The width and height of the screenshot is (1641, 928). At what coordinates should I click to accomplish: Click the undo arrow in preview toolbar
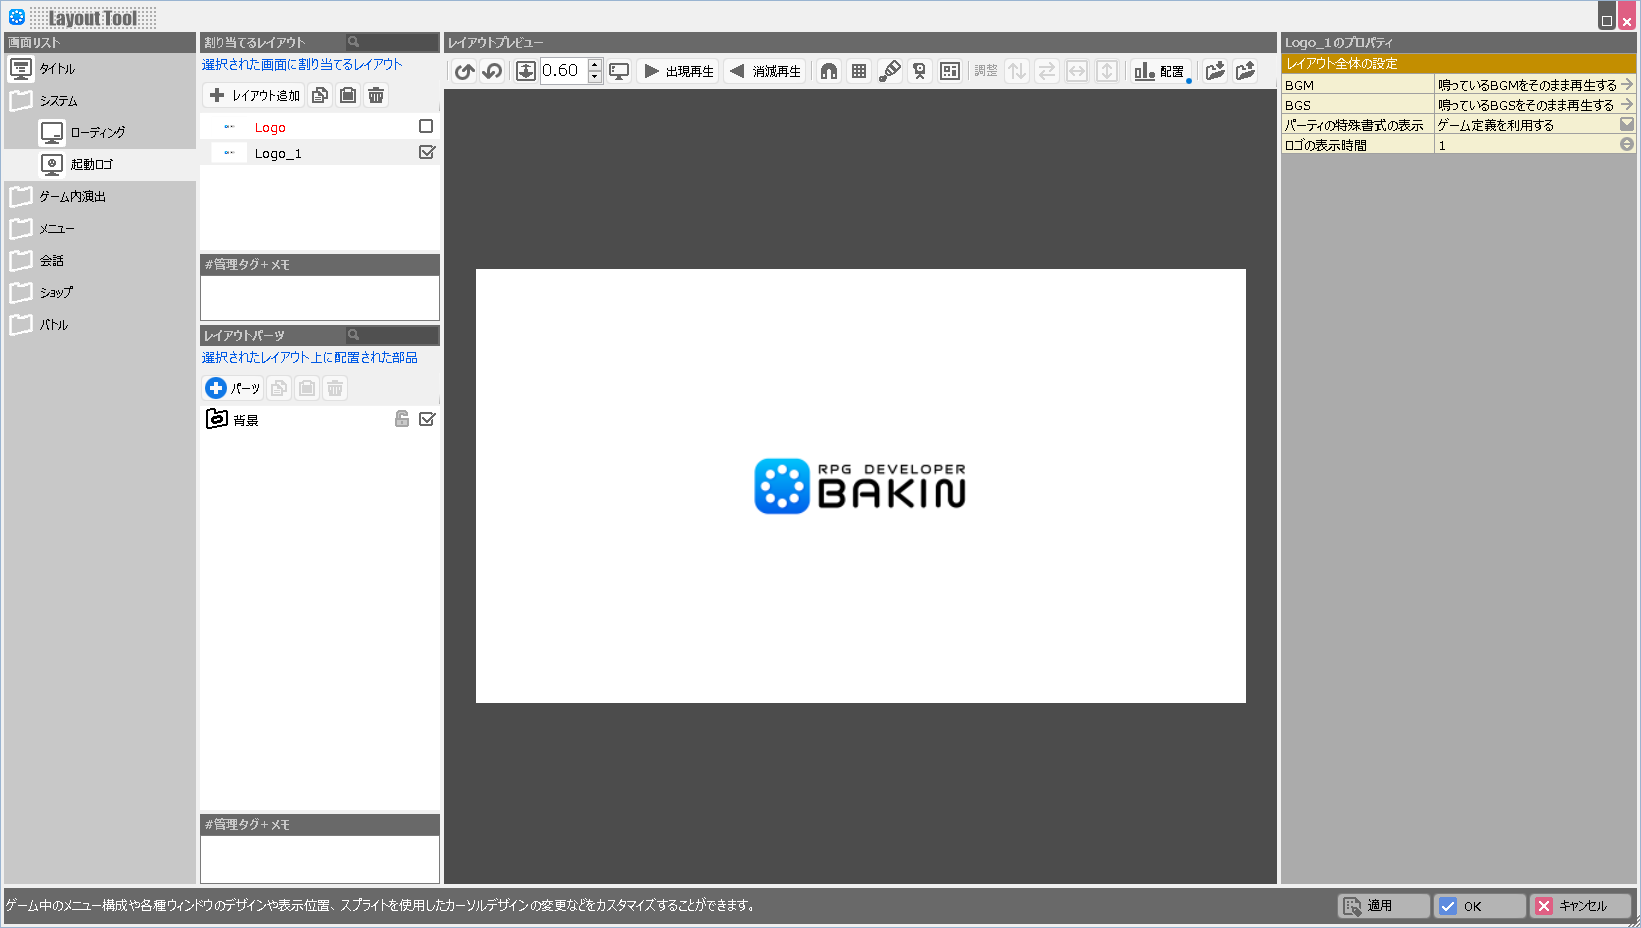coord(464,71)
